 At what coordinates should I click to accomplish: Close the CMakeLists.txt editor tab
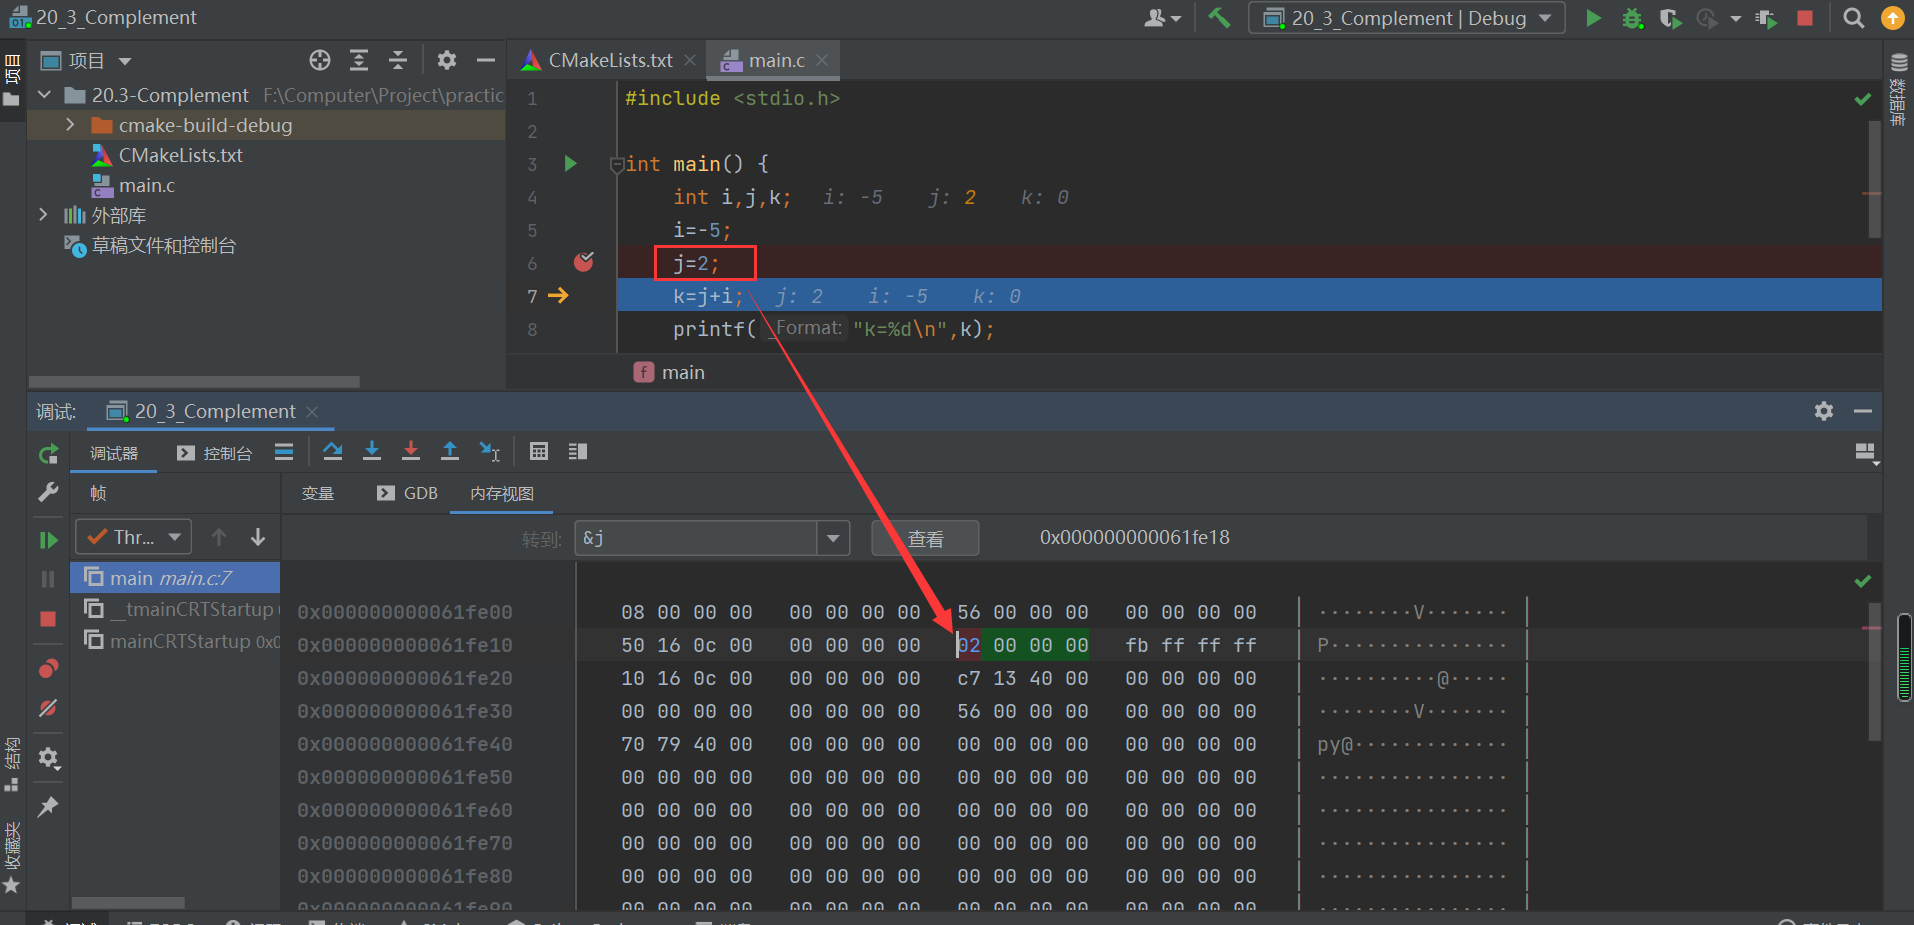tap(690, 60)
